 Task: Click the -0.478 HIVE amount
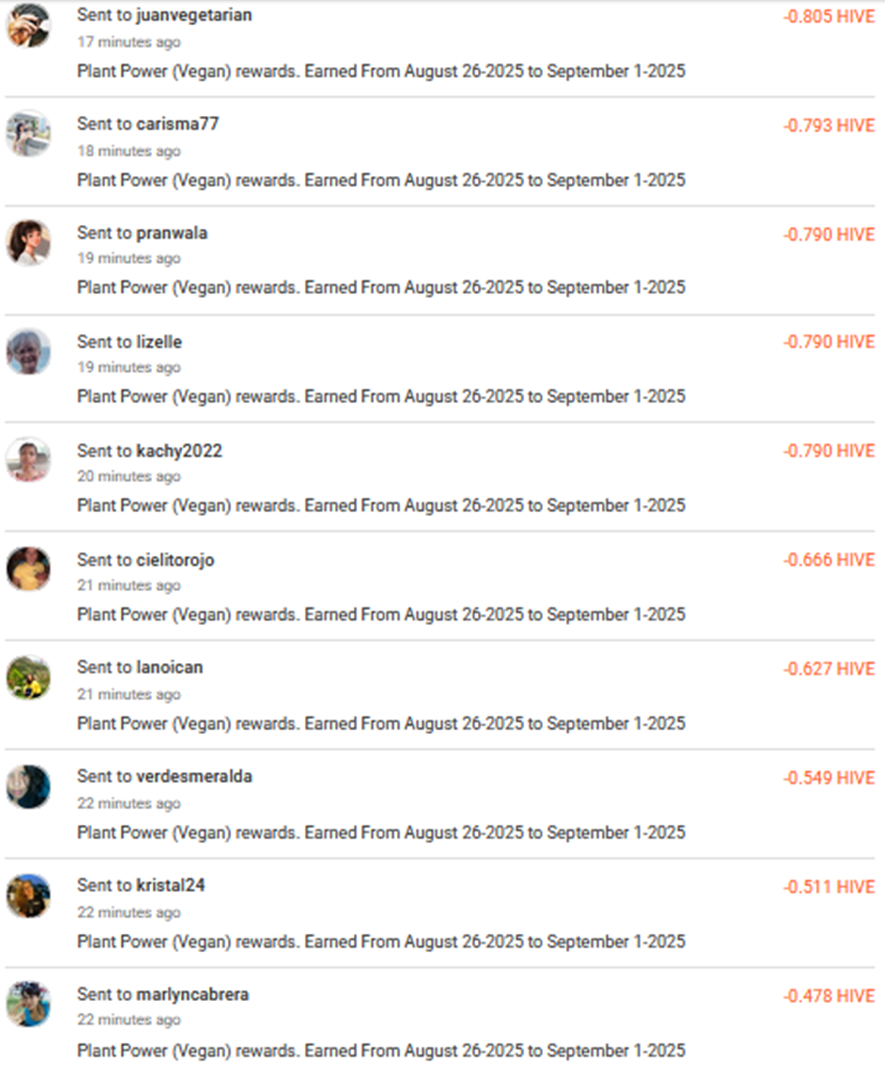coord(829,996)
